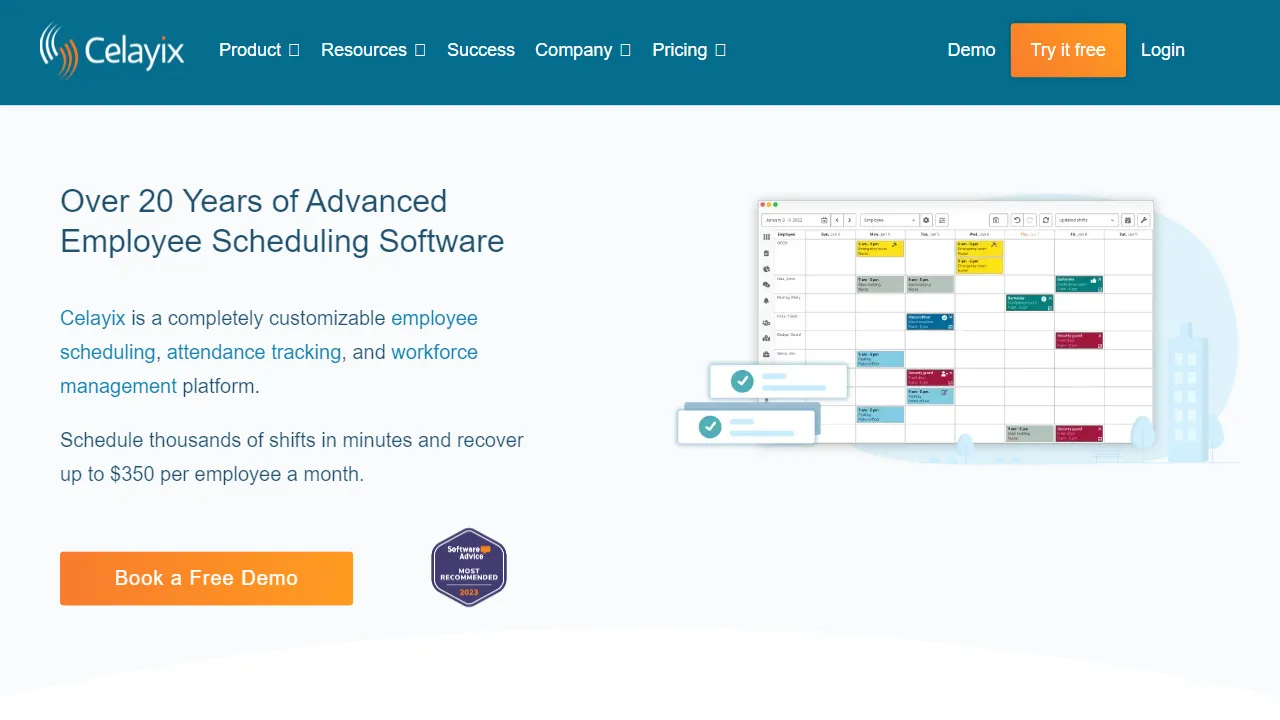
Task: Click the Software Advice Most Recommended badge
Action: pos(469,568)
